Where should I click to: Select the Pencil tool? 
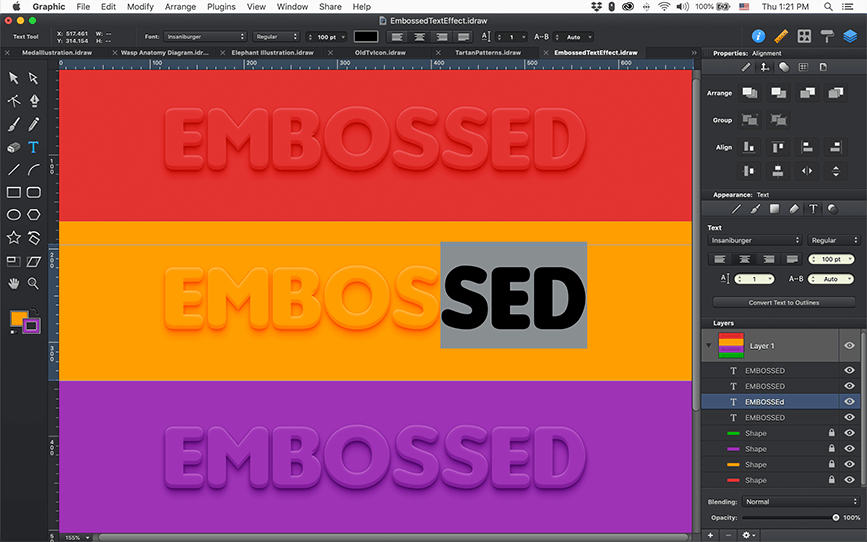pyautogui.click(x=34, y=124)
